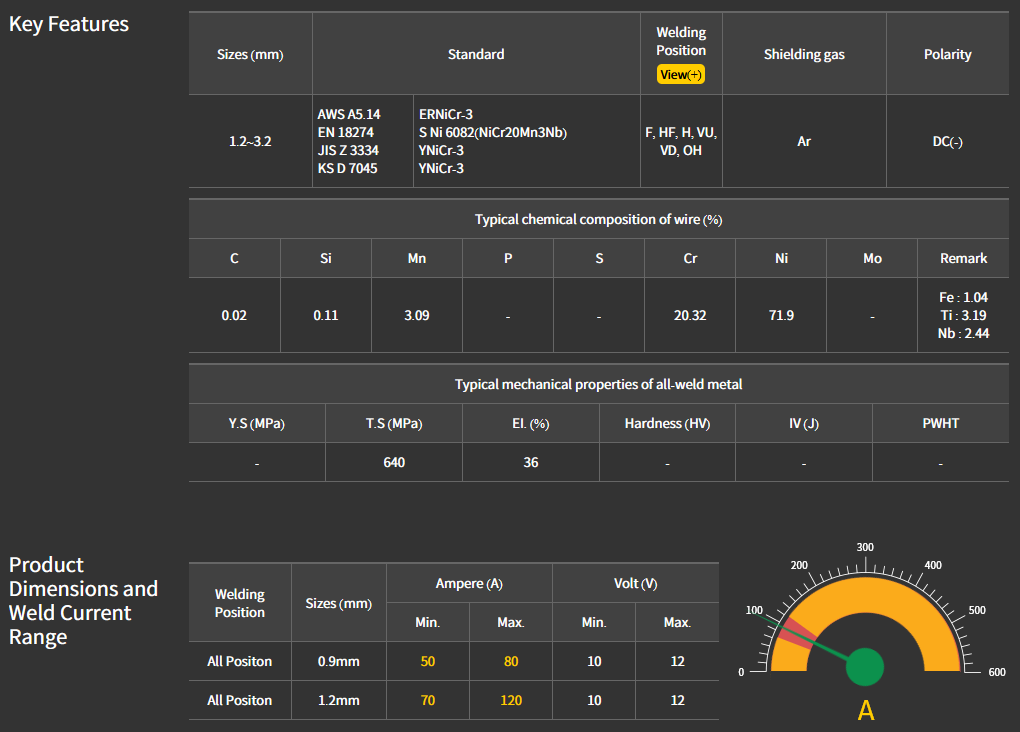
Task: Select the Key Features section heading
Action: [69, 24]
